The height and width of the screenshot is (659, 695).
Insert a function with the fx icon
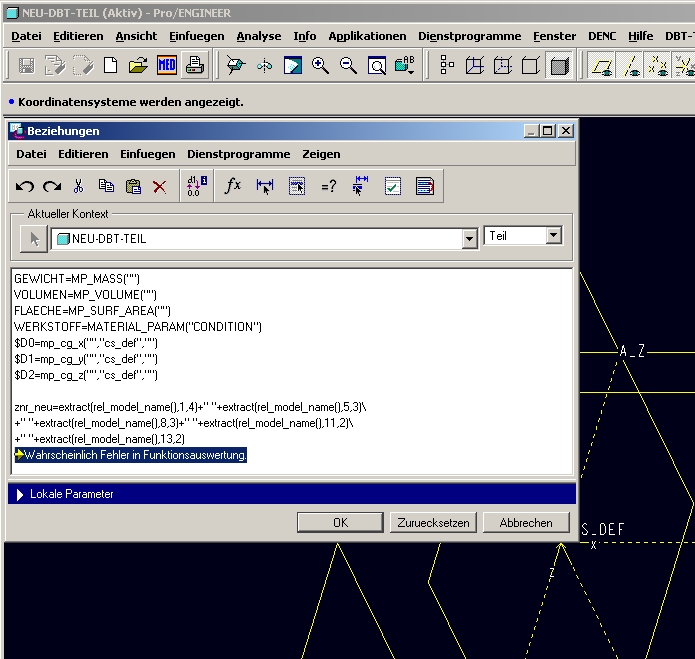233,186
